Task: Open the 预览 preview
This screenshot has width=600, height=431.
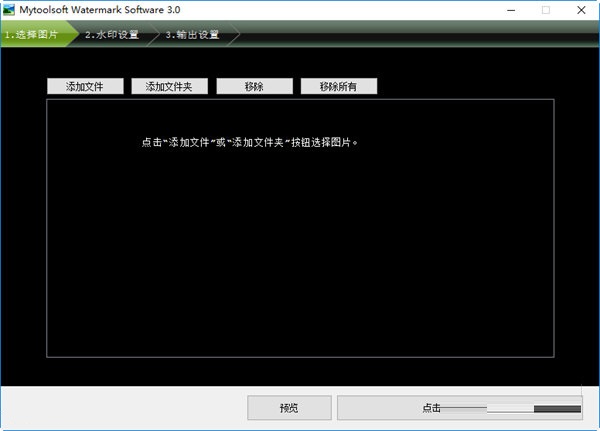Action: pos(289,408)
